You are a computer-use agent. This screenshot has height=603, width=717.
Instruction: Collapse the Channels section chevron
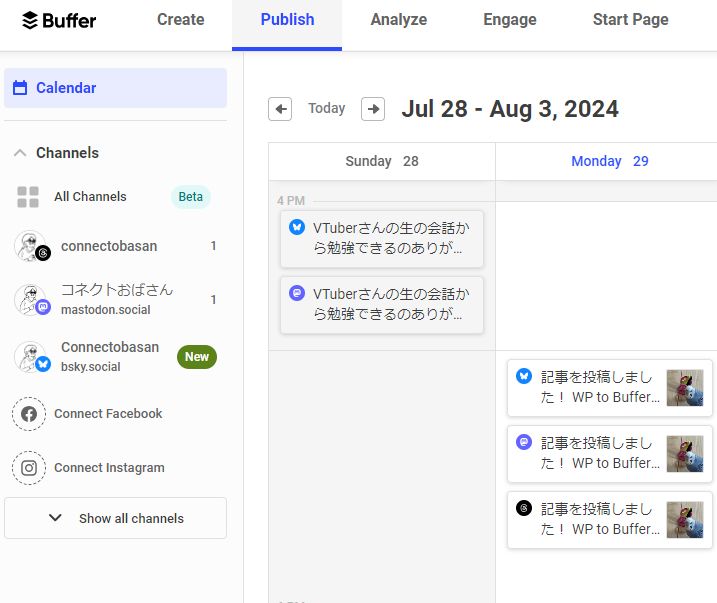pyautogui.click(x=20, y=153)
